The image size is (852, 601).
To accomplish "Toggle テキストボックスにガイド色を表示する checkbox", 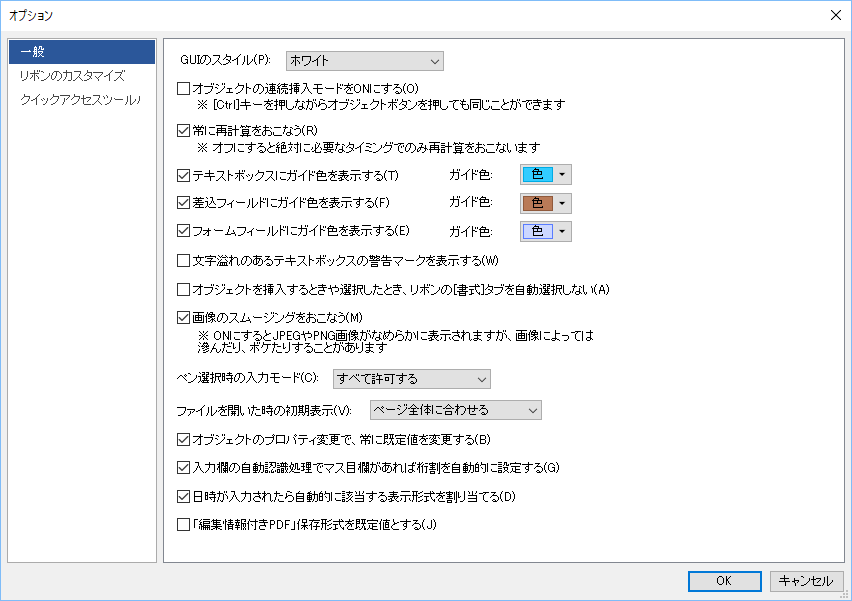I will (x=184, y=176).
